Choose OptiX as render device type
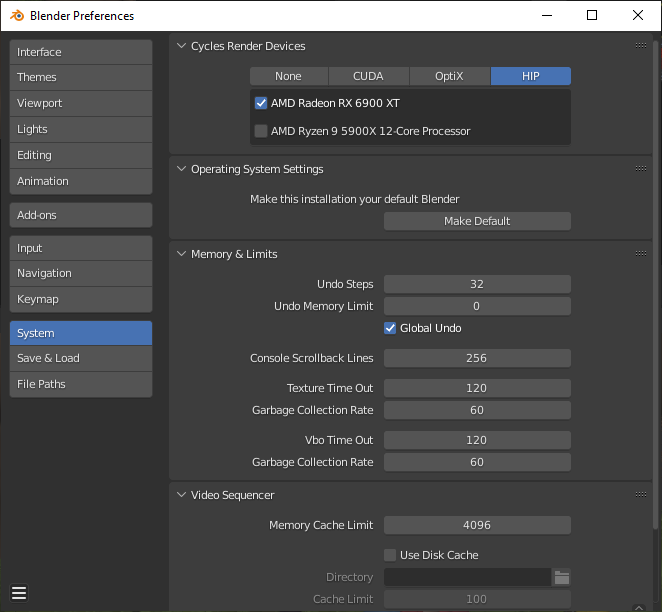 pos(450,76)
